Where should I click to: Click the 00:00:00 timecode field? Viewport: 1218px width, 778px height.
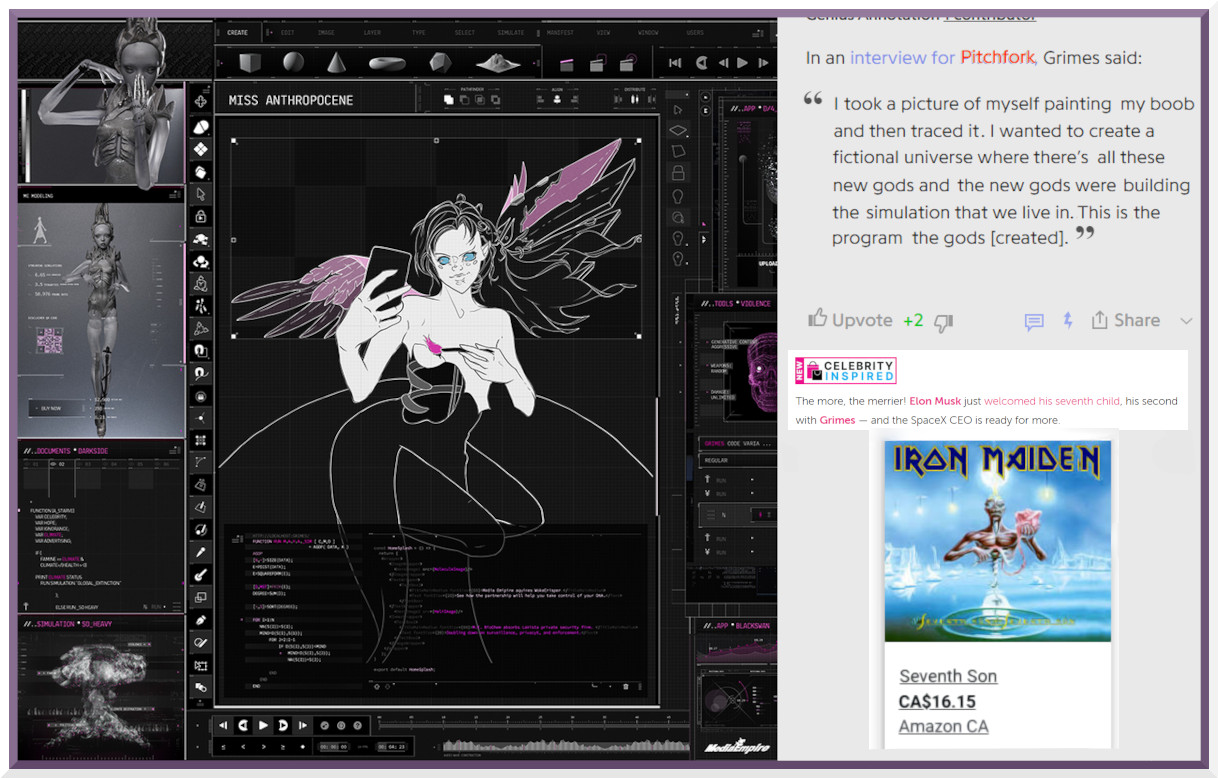tap(333, 746)
